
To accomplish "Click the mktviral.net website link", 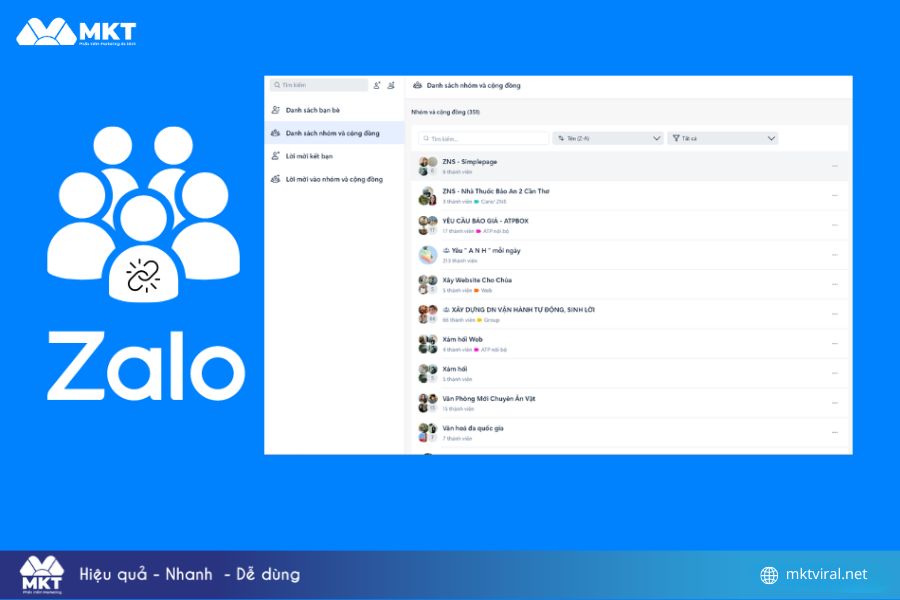I will [x=826, y=574].
